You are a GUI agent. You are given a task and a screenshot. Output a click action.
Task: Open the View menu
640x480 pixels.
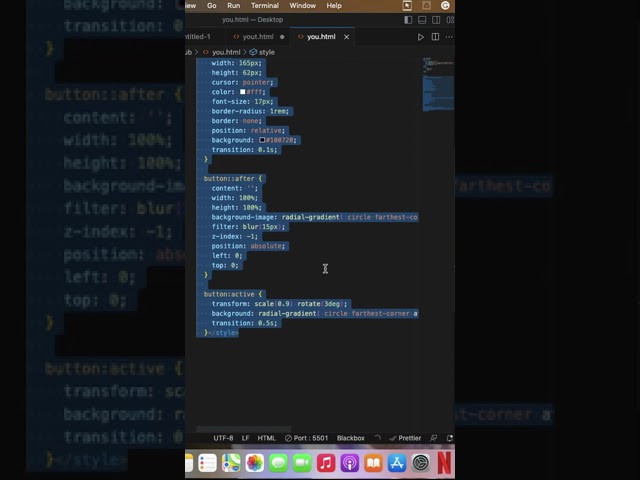pyautogui.click(x=191, y=6)
